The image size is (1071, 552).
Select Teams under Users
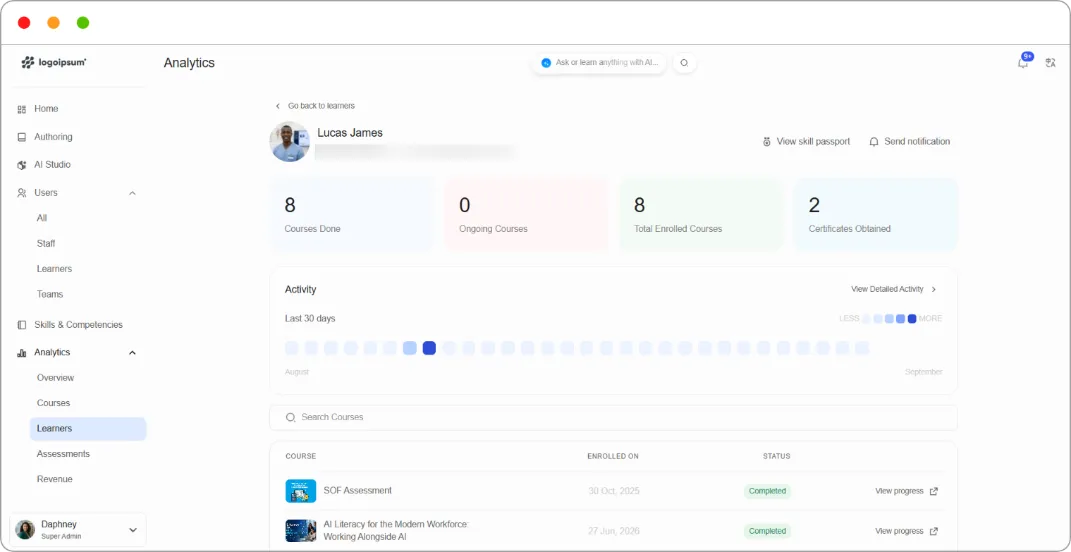[50, 294]
